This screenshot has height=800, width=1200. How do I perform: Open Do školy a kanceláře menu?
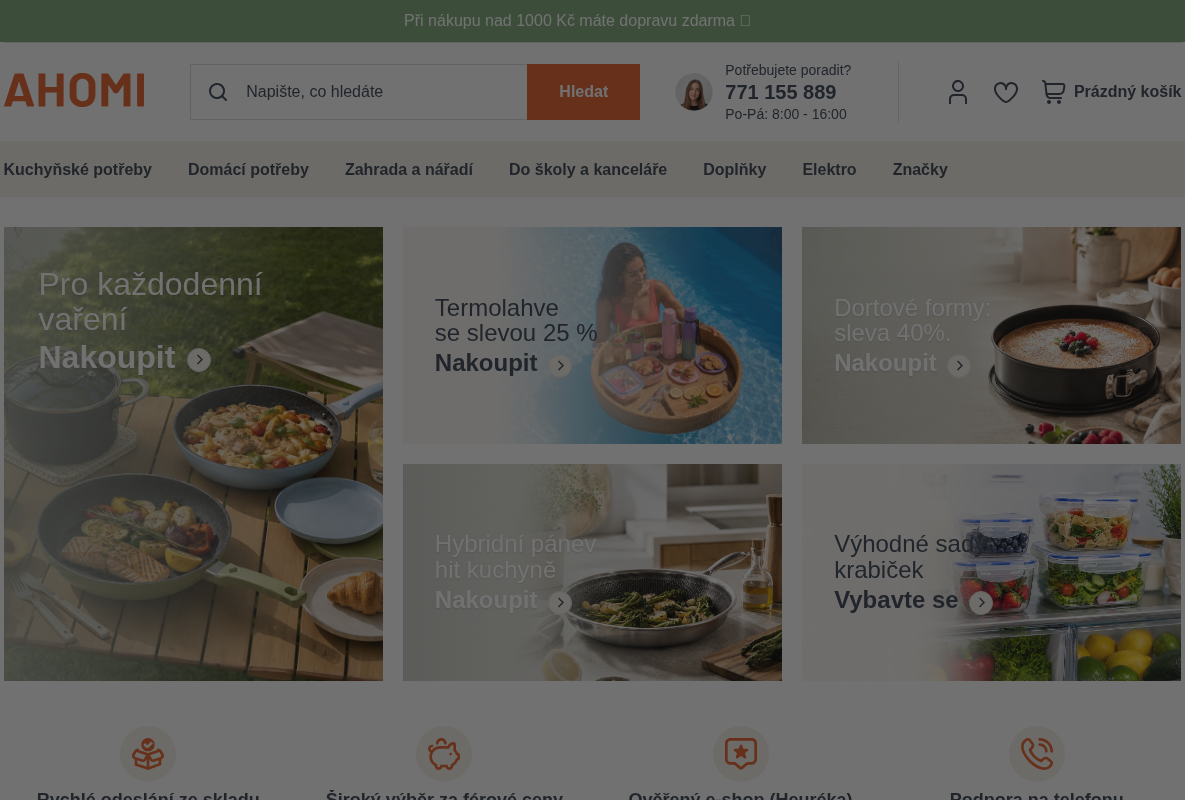click(x=588, y=170)
